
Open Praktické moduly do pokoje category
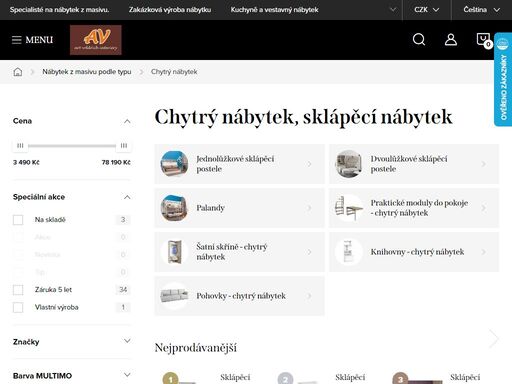point(414,208)
